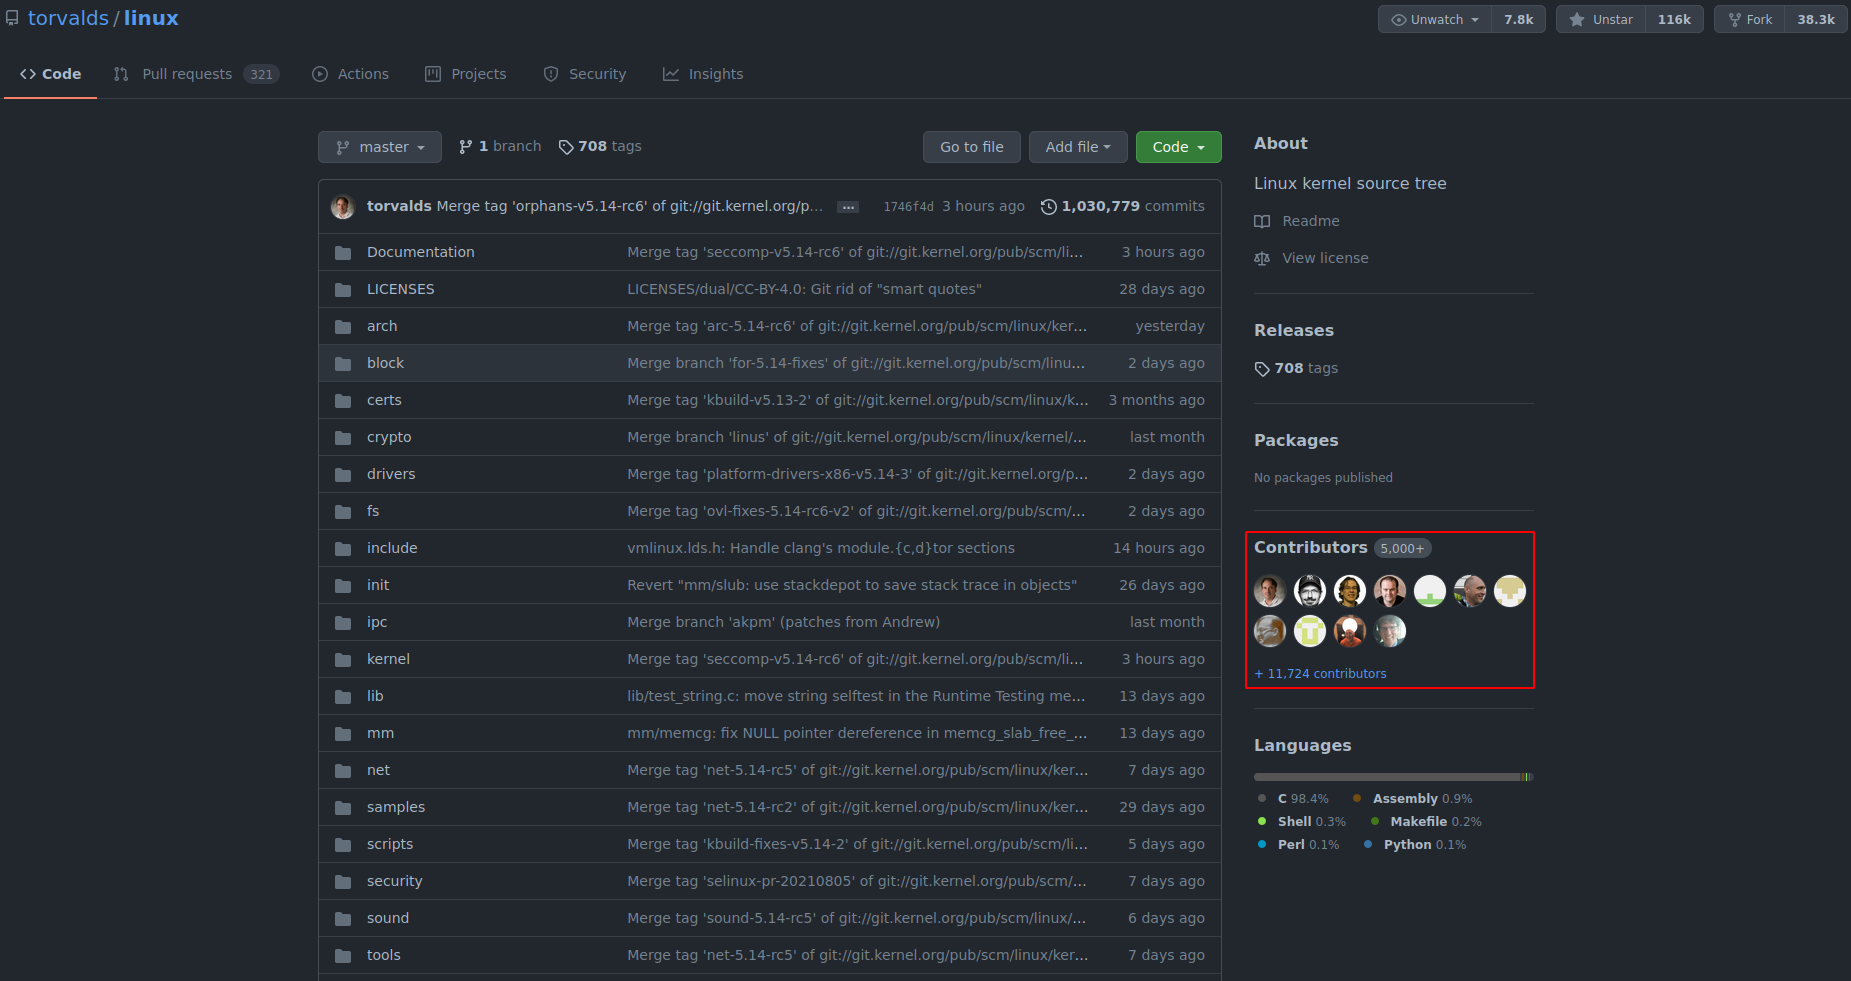Expand the commit message ellipsis button
1851x981 pixels.
[x=848, y=207]
